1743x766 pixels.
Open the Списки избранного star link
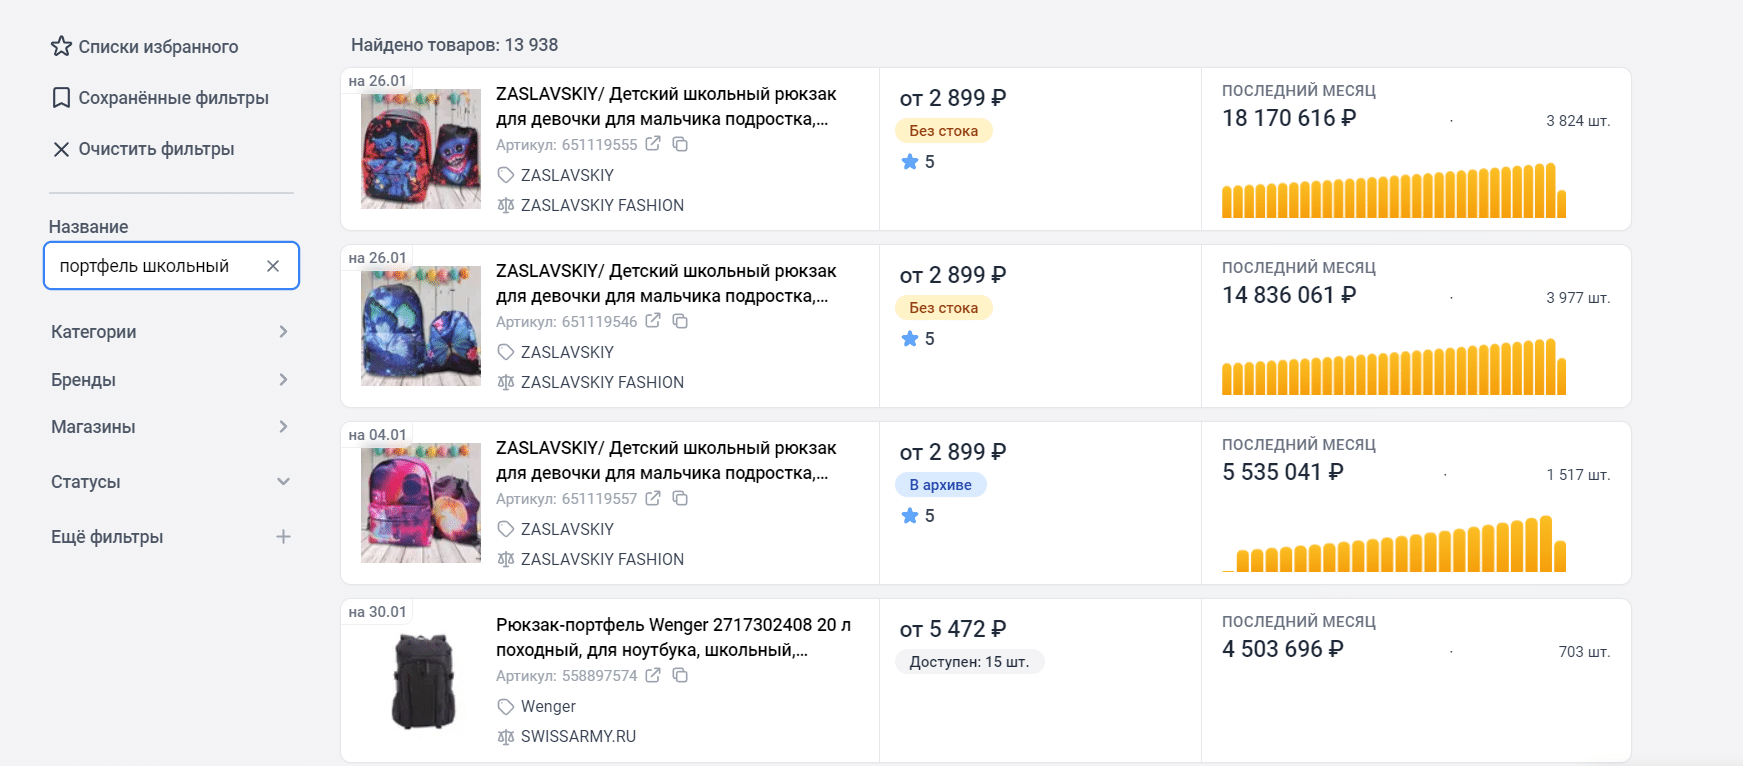[145, 47]
